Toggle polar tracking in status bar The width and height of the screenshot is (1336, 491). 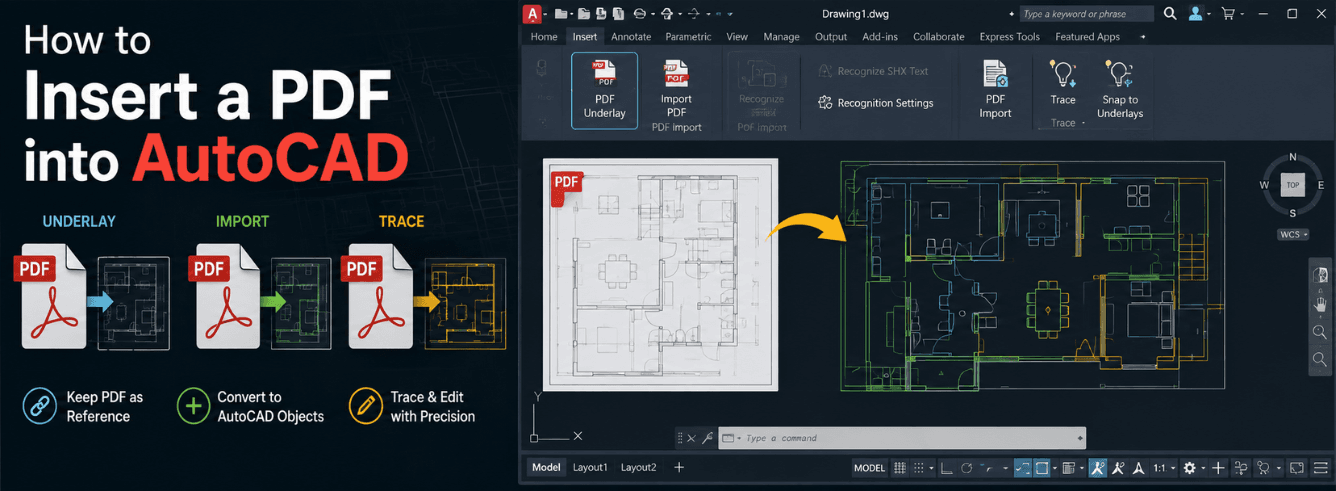(x=966, y=468)
